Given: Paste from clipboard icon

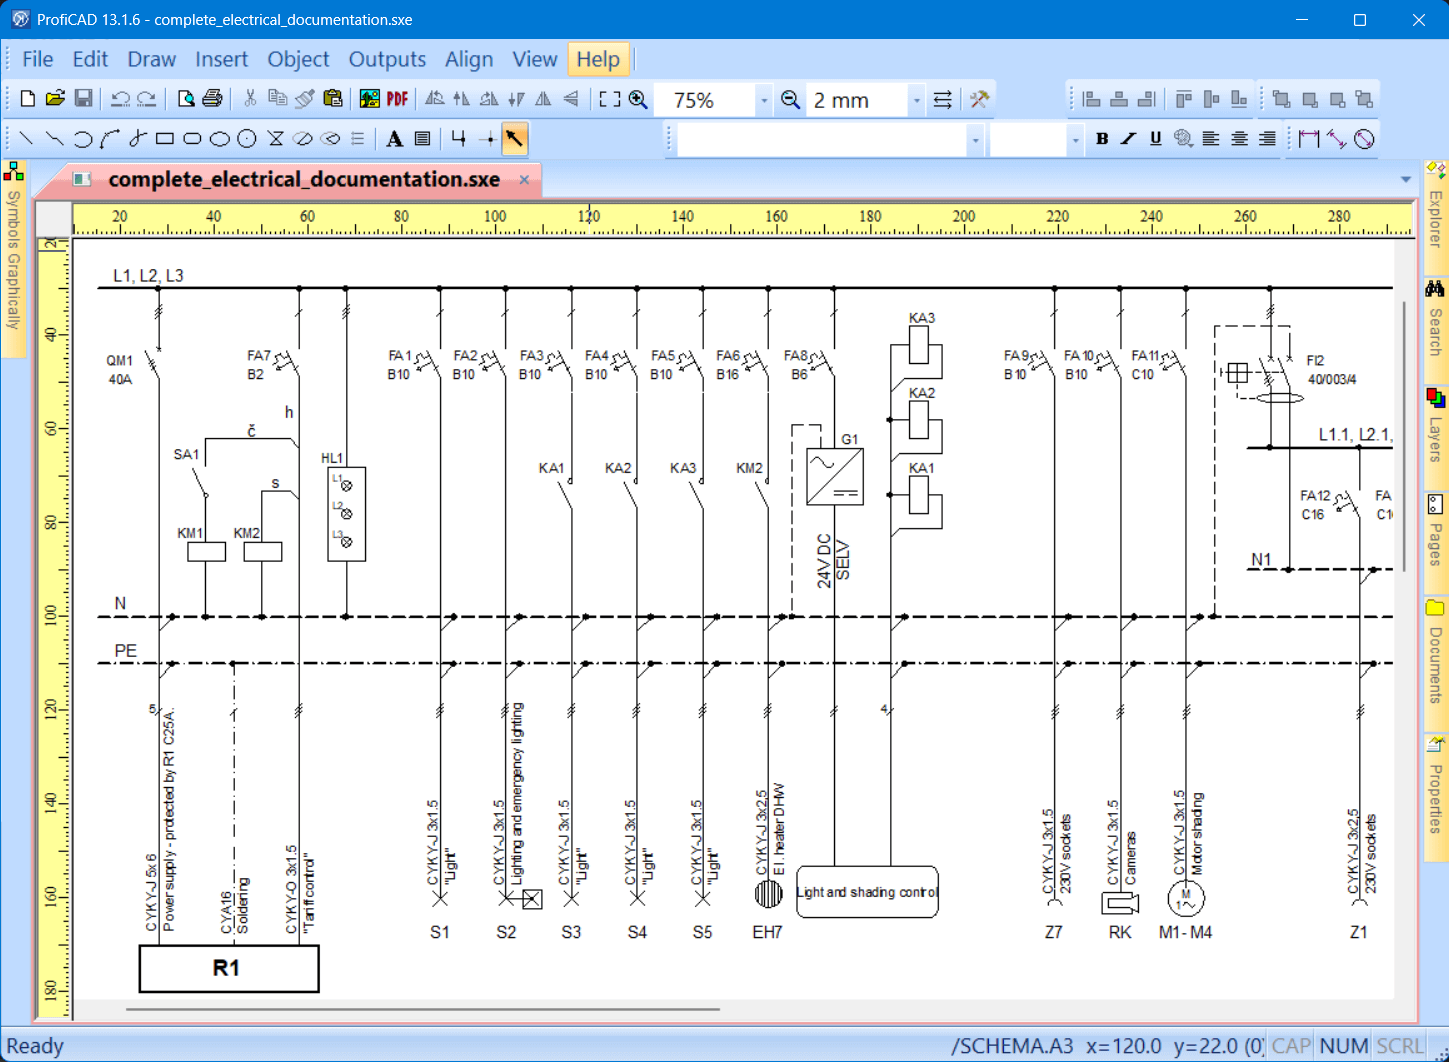Looking at the screenshot, I should 333,99.
